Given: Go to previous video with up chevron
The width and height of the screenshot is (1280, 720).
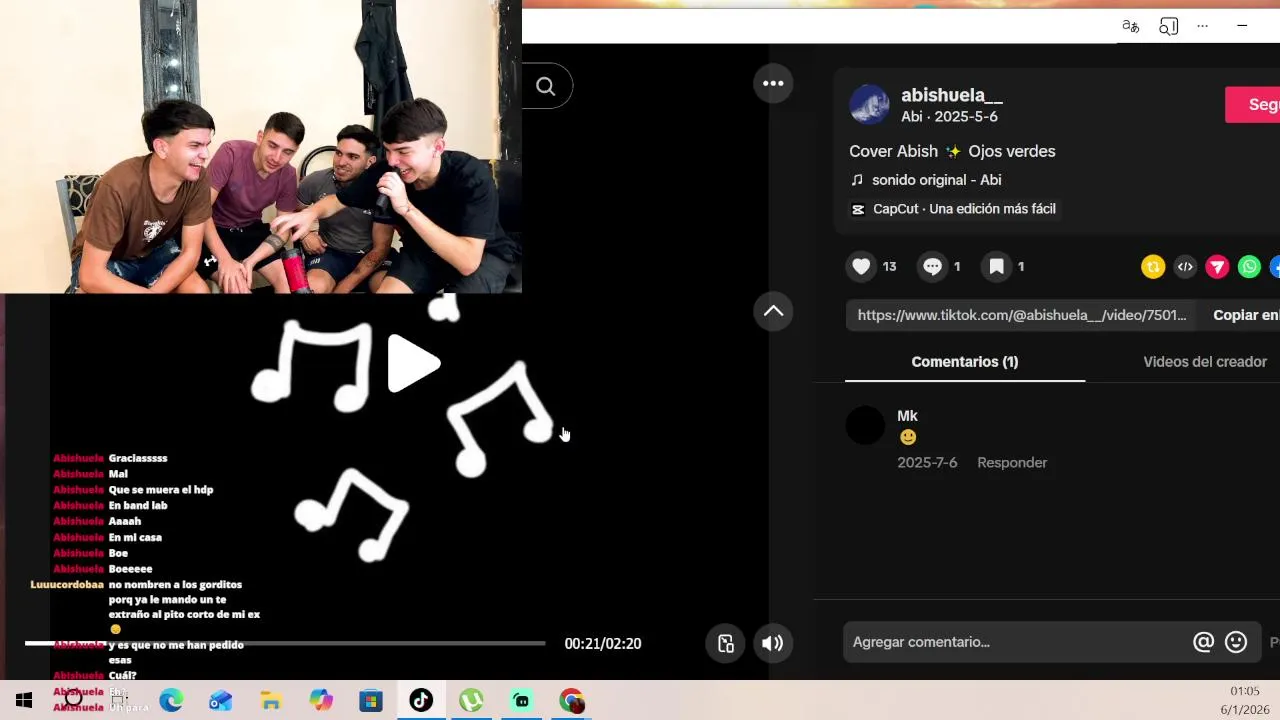Looking at the screenshot, I should pos(773,311).
